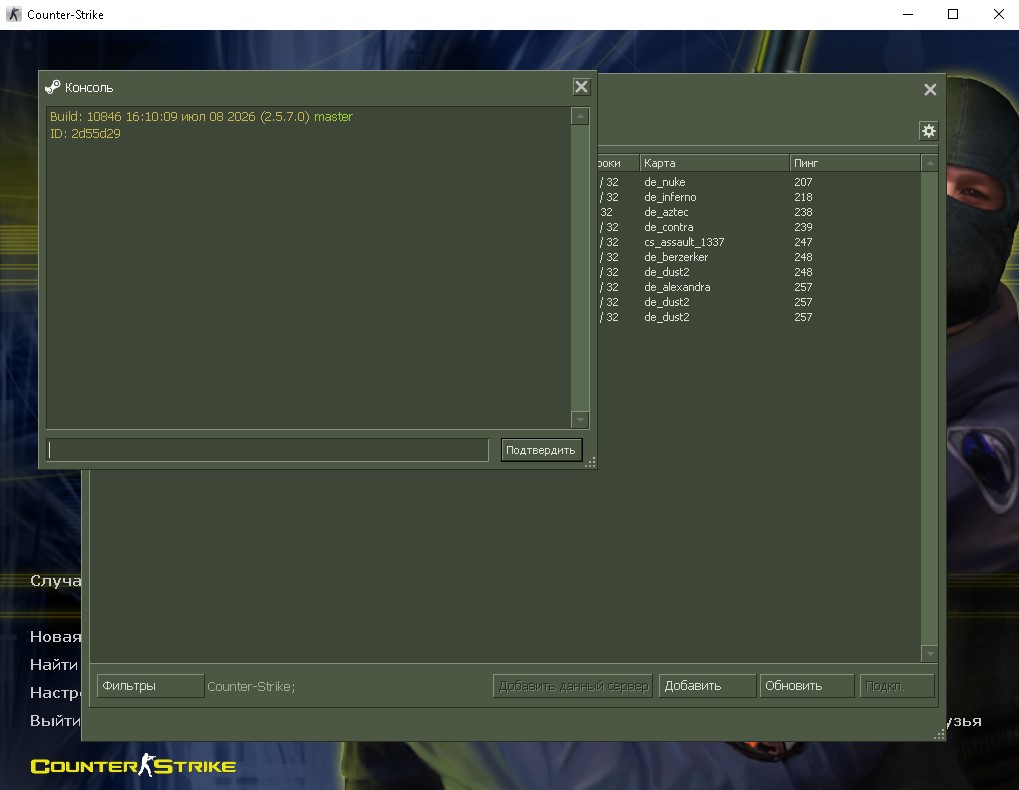Grab the server browser resize grip
Screen dimensions: 1019x790
coord(939,734)
